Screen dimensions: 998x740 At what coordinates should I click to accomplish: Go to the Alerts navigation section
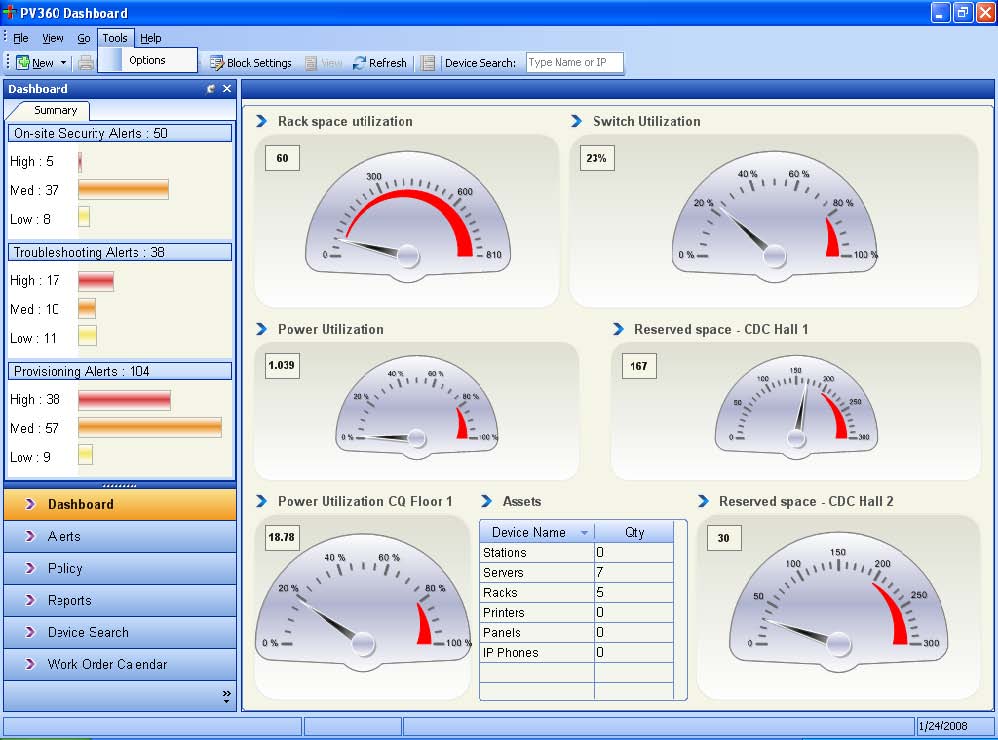click(x=64, y=536)
